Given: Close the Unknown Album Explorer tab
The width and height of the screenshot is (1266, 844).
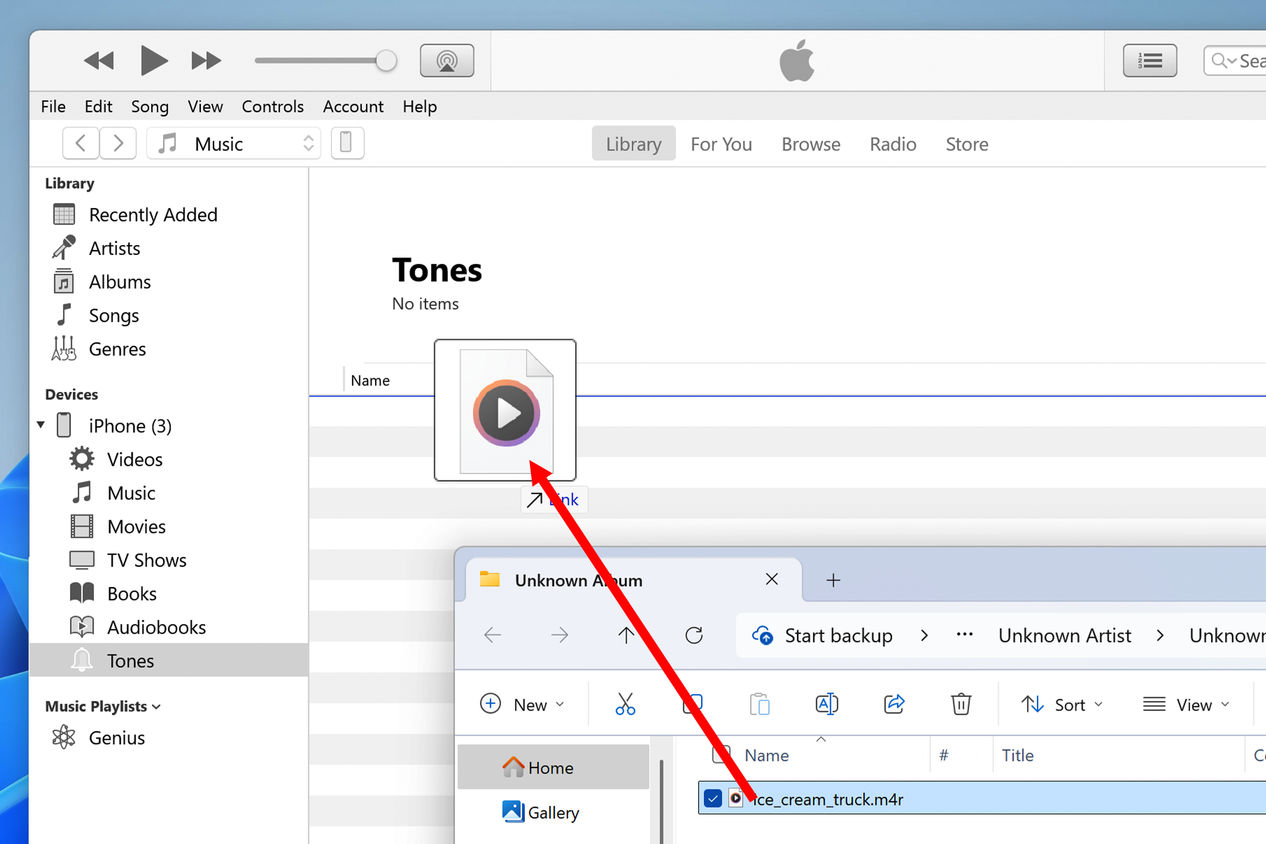Looking at the screenshot, I should [x=771, y=580].
